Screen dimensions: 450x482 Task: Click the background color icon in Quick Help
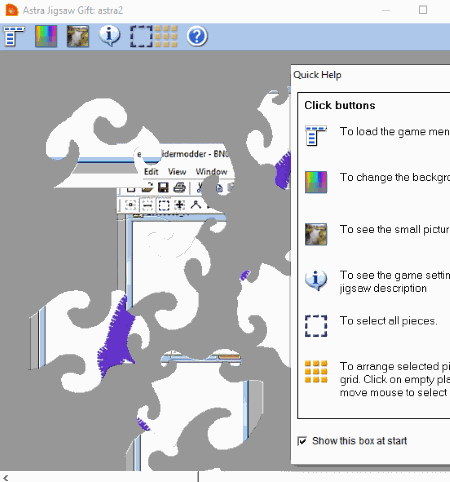pos(316,182)
